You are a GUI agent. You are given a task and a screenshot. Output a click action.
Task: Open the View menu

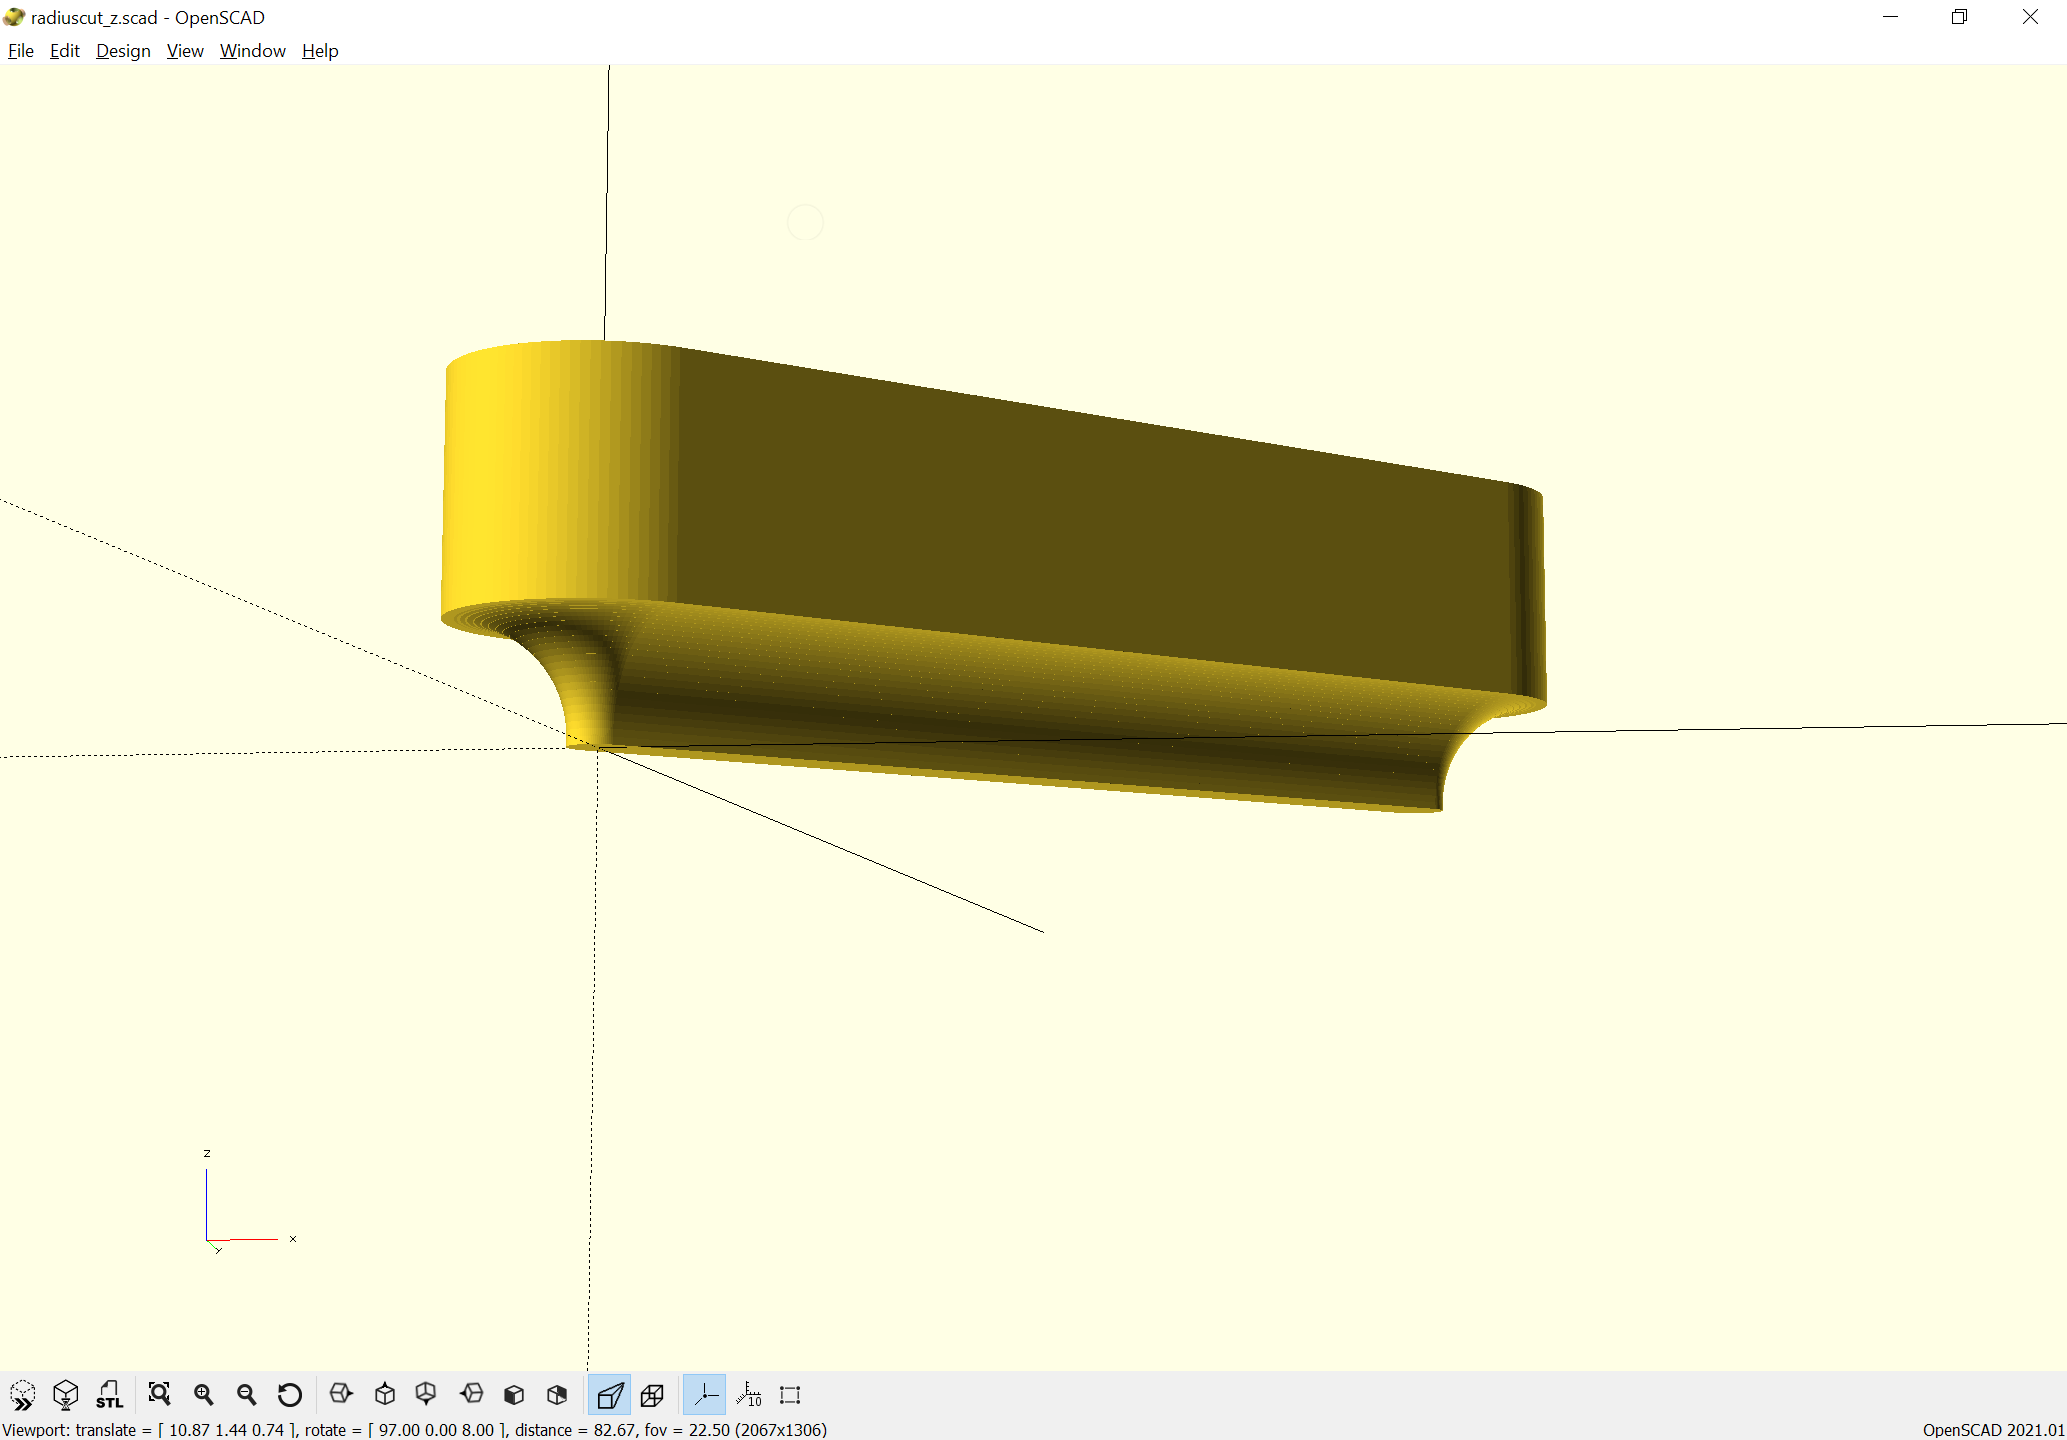(x=185, y=51)
